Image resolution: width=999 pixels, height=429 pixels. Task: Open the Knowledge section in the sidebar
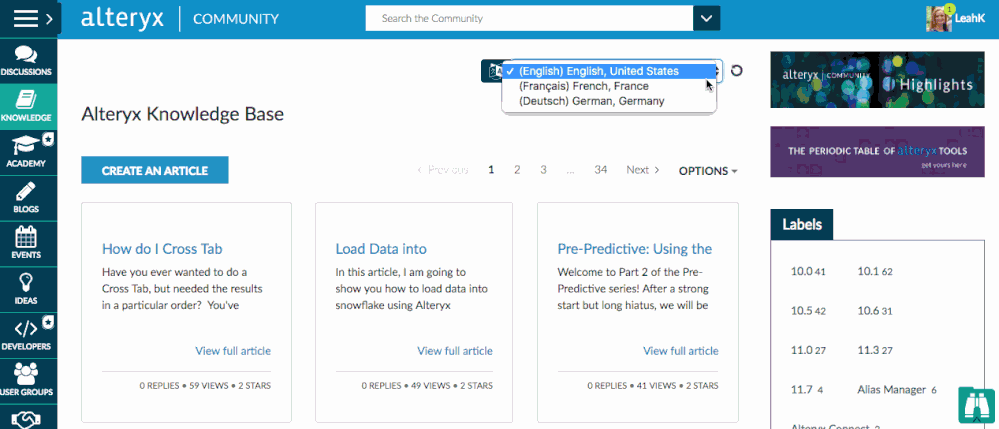(26, 106)
